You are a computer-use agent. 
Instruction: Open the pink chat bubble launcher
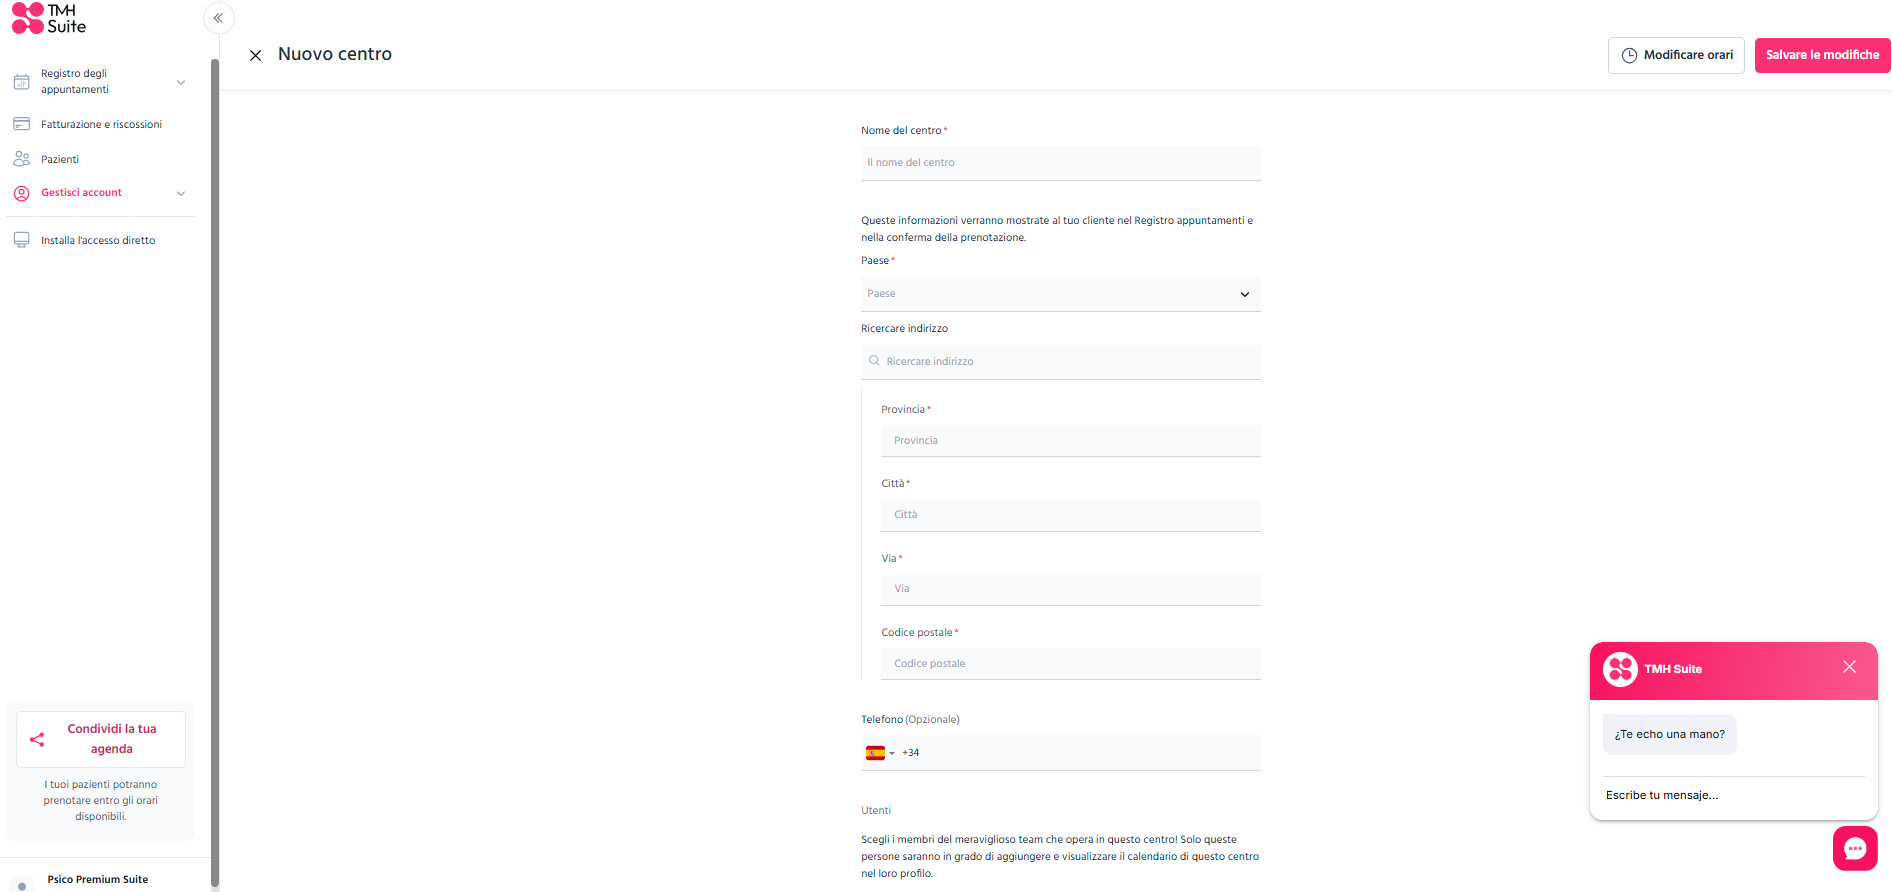(1855, 848)
